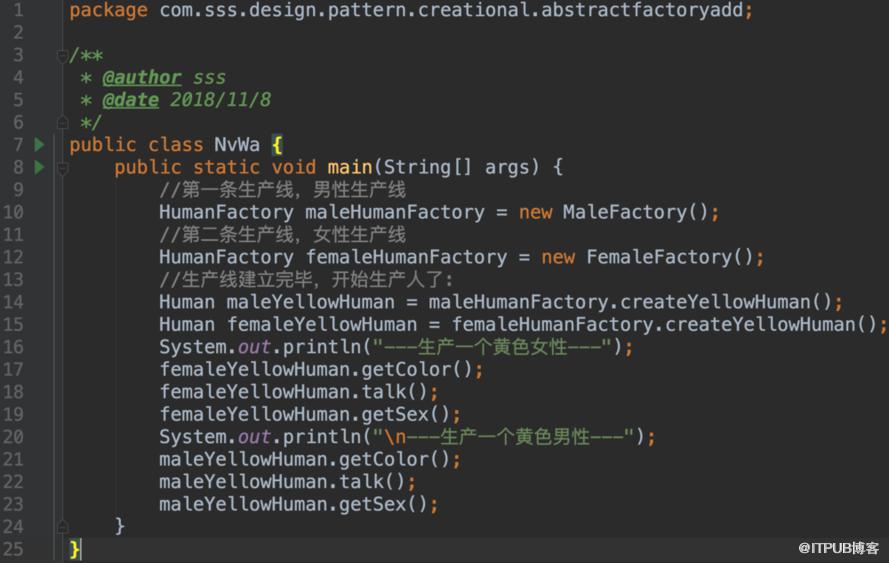
Task: Click the string "\n---生产一个黄色男性---"
Action: (503, 437)
